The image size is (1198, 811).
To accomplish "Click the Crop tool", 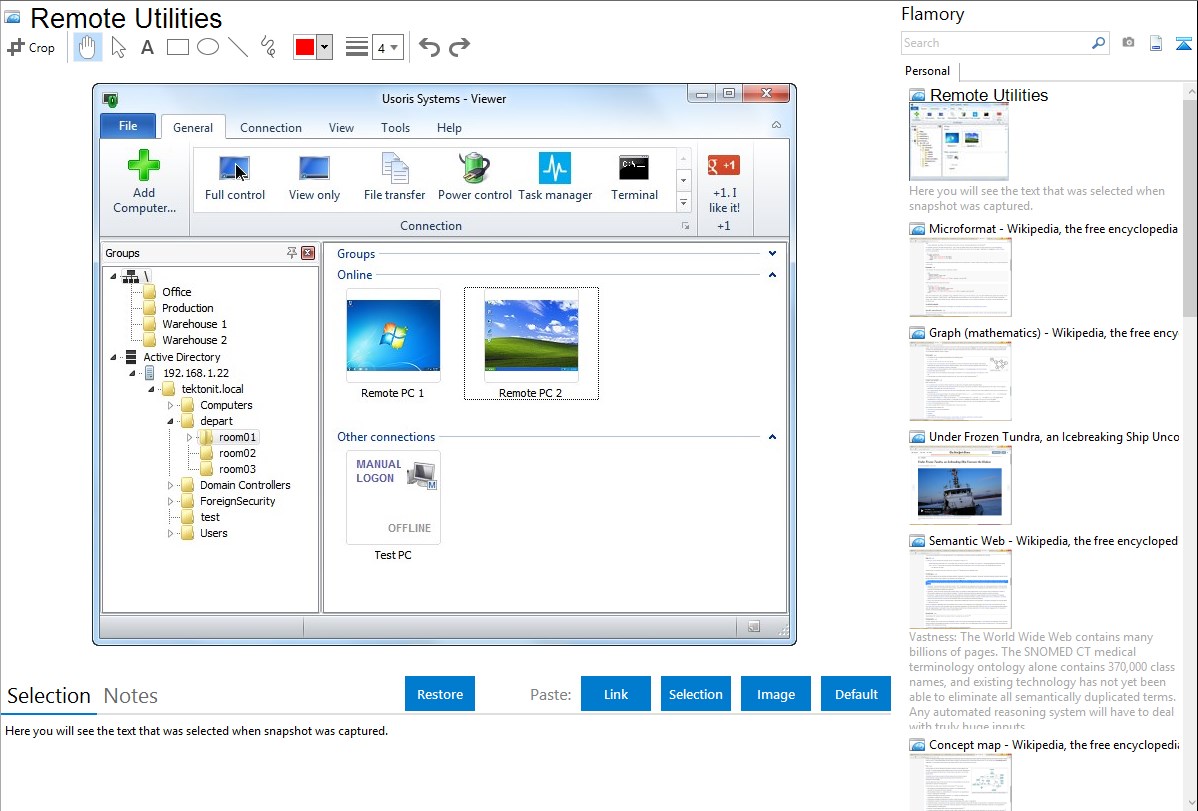I will click(31, 47).
